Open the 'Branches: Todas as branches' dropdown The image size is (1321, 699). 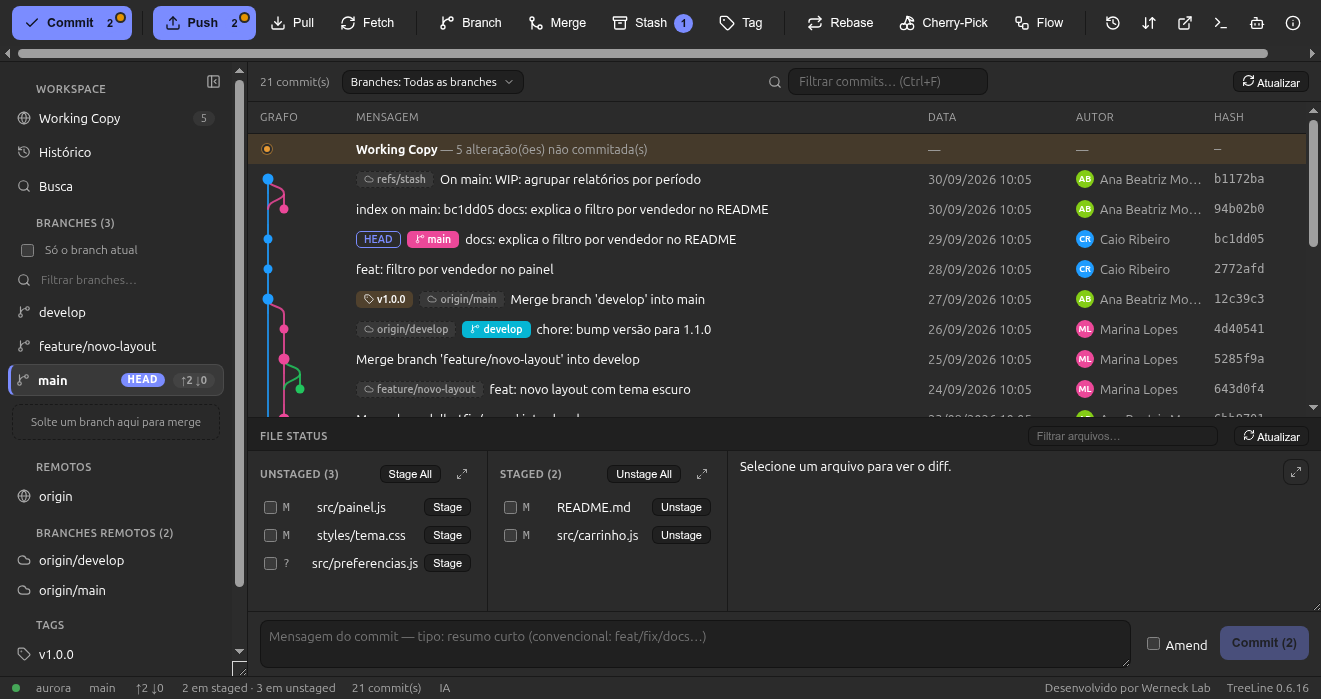(x=432, y=82)
